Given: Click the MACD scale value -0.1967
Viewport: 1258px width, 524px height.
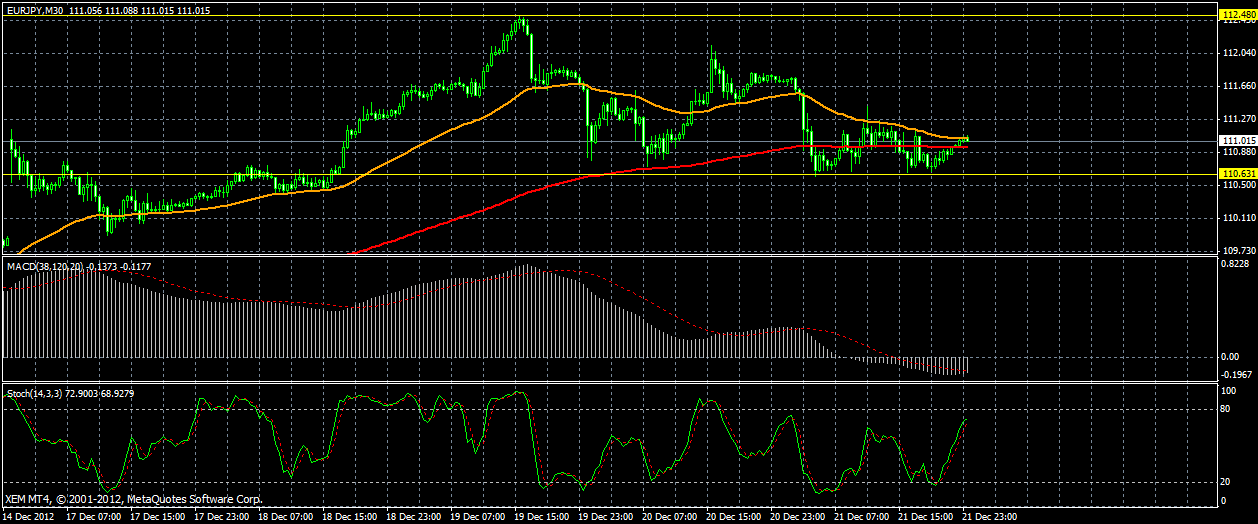Looking at the screenshot, I should [1237, 374].
